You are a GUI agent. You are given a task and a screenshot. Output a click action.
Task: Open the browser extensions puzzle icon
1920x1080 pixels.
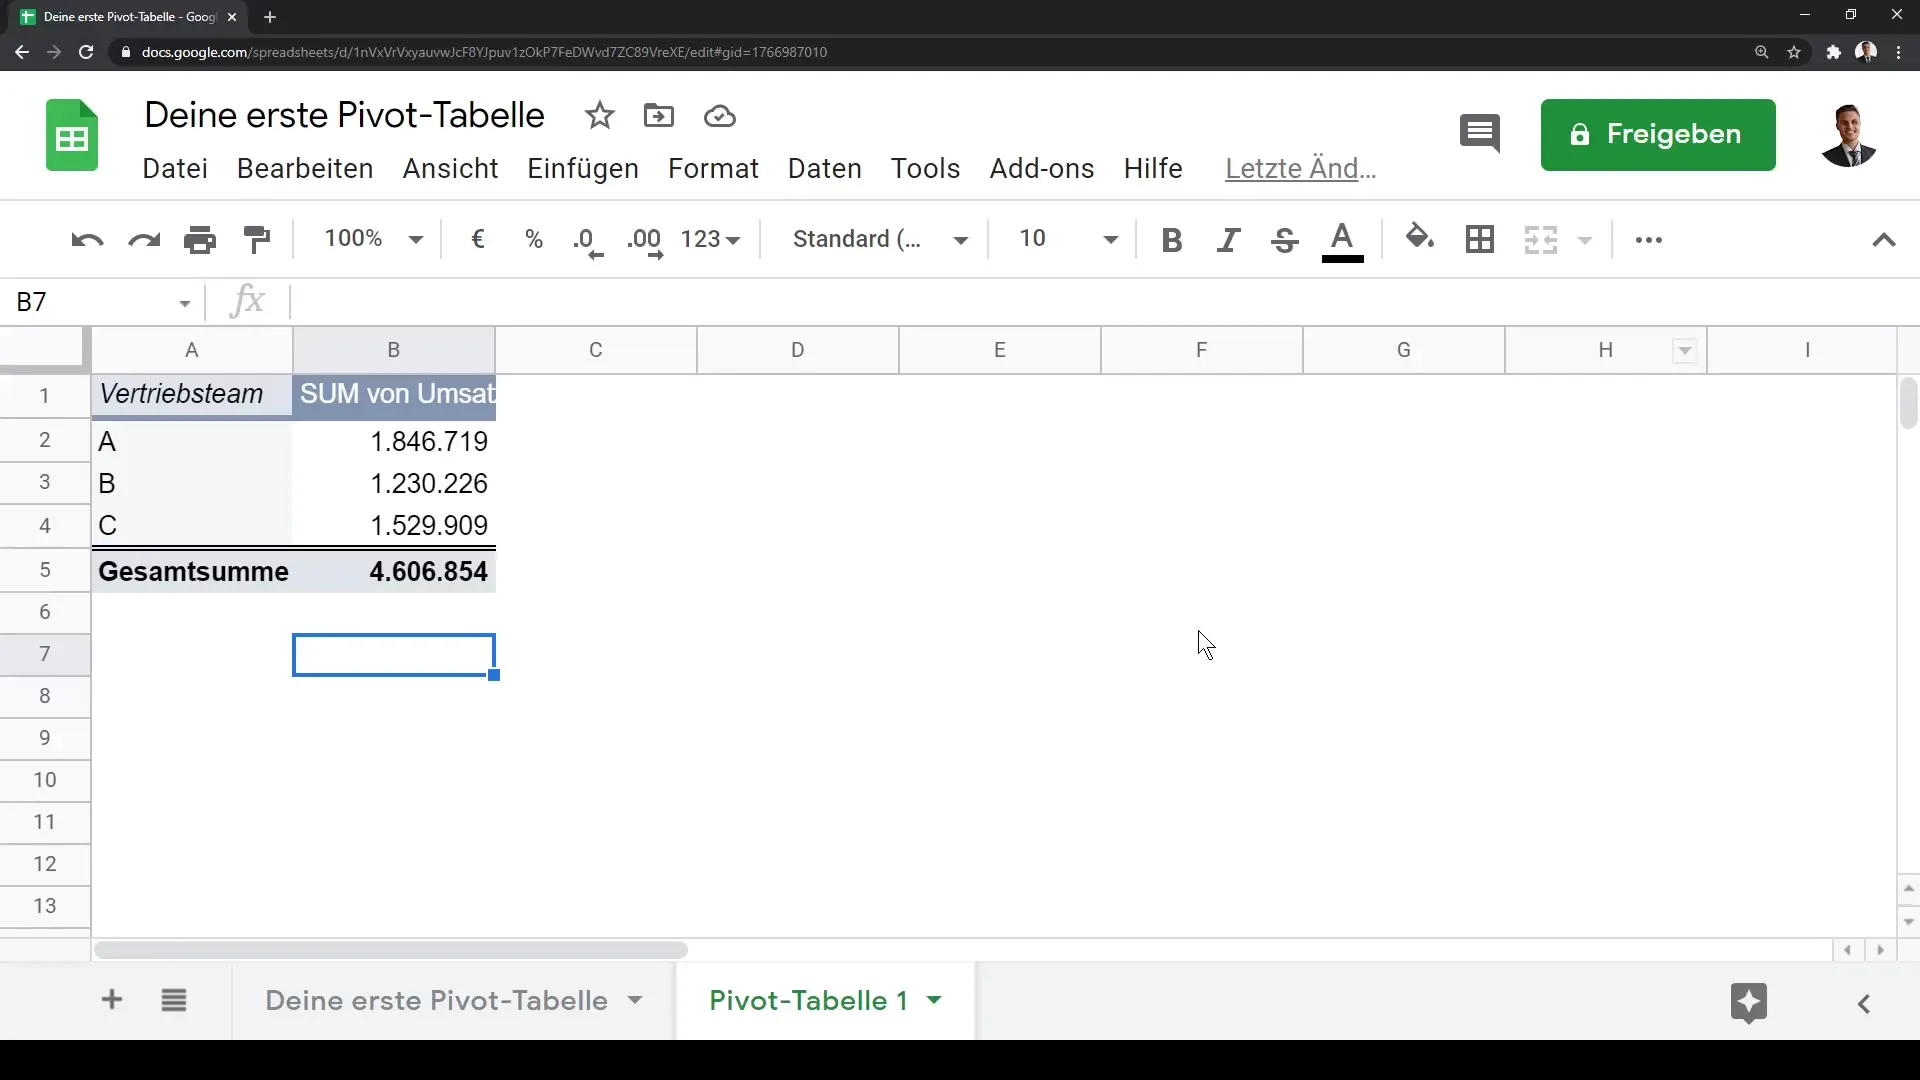pos(1833,52)
